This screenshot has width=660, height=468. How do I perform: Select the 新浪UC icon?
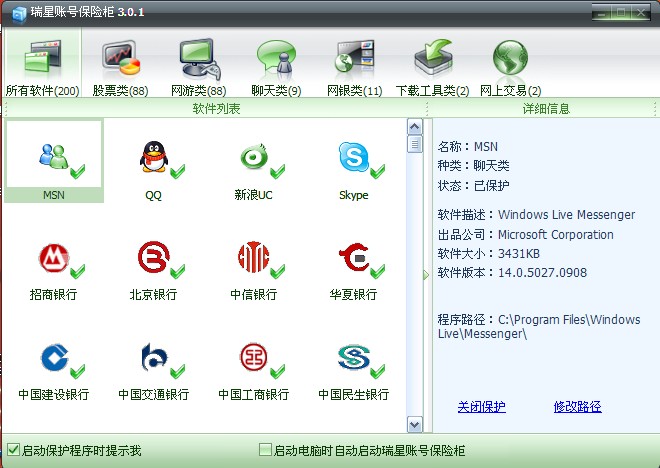click(254, 157)
